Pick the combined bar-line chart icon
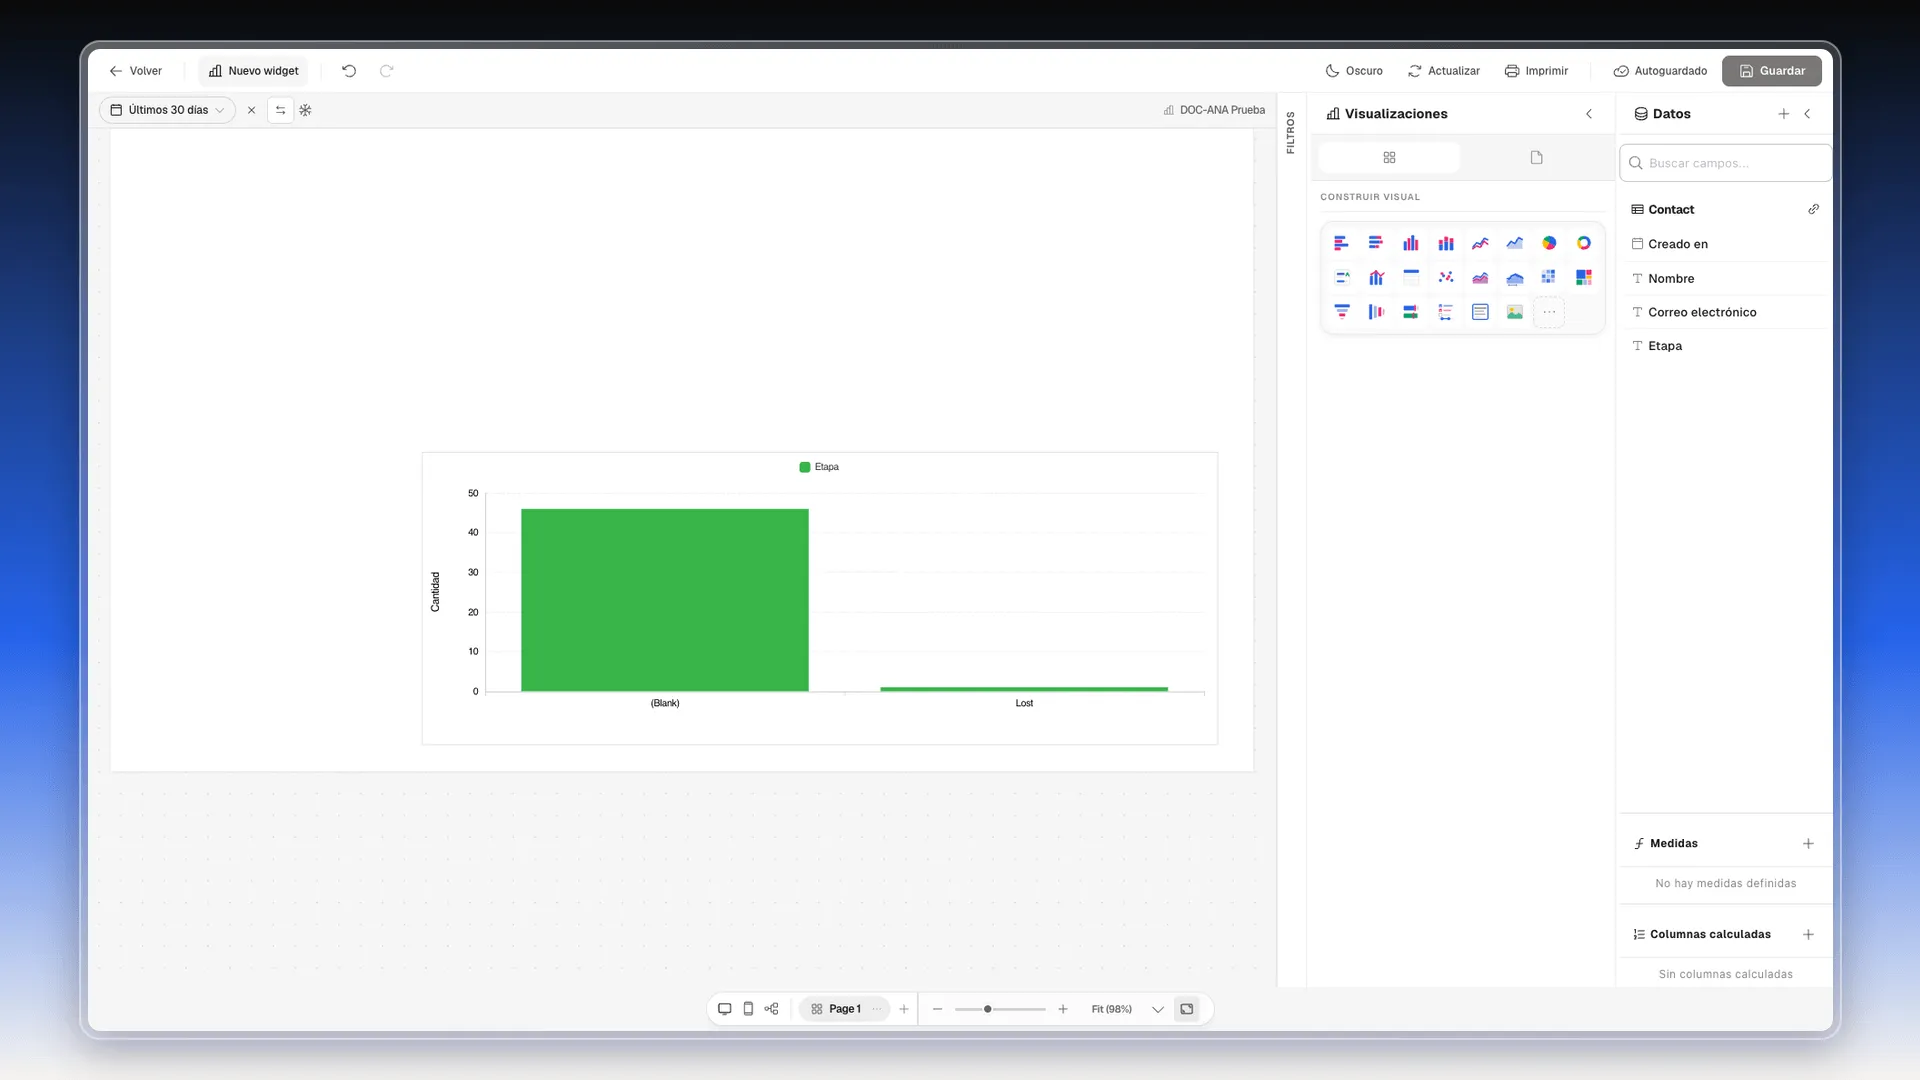This screenshot has width=1920, height=1080. point(1377,277)
